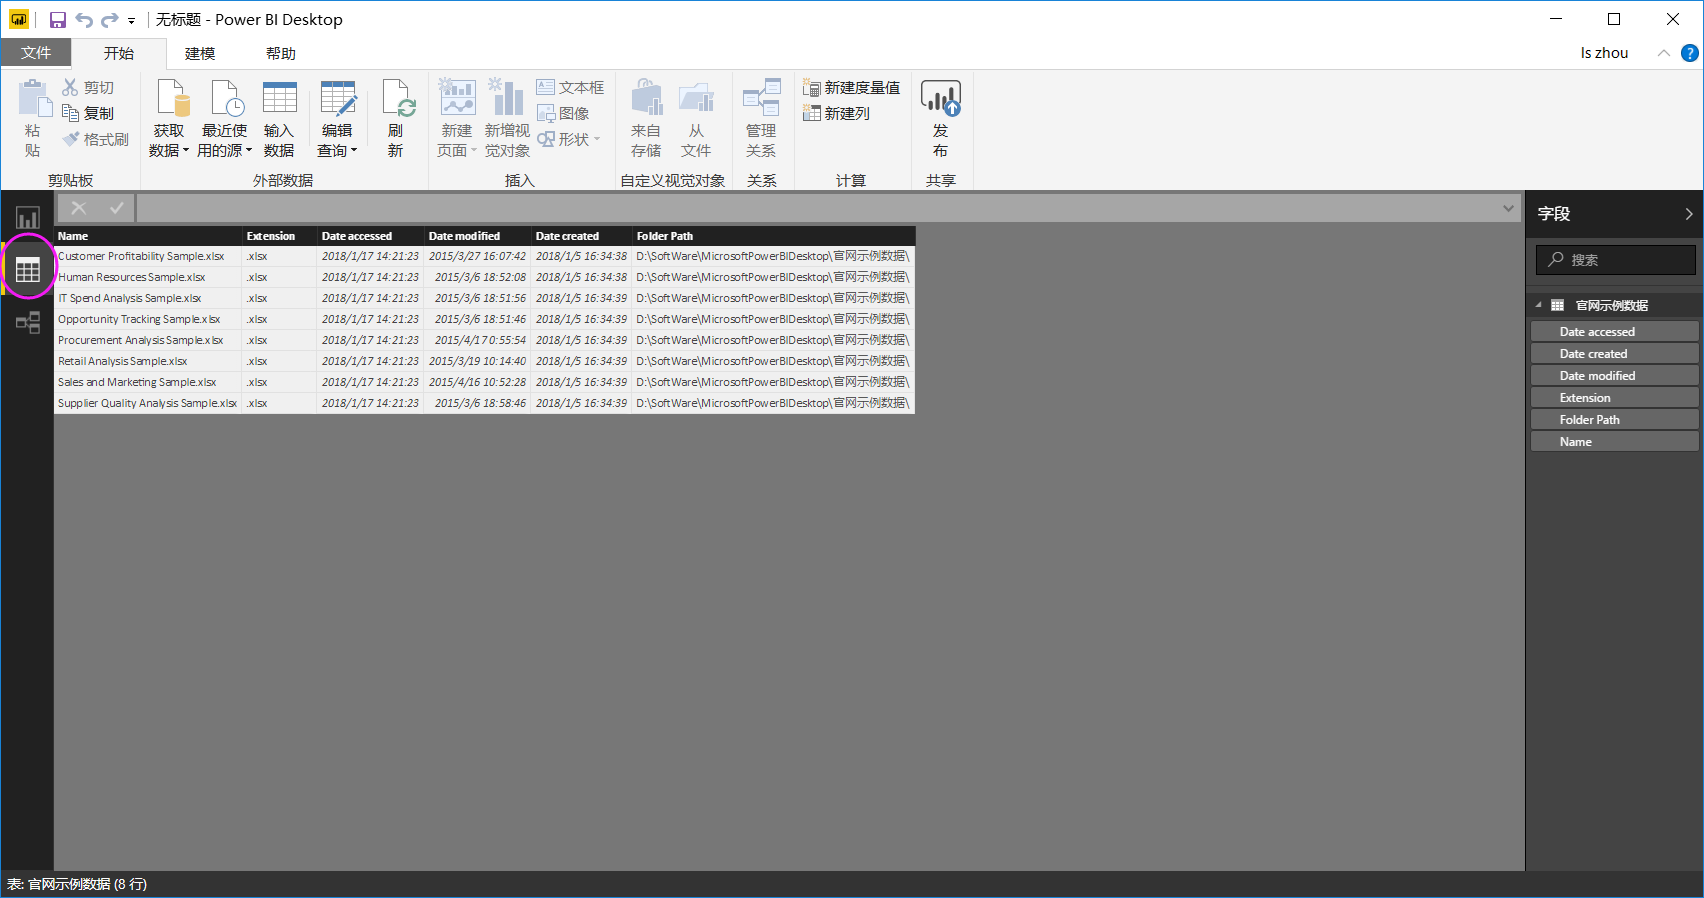Viewport: 1704px width, 898px height.
Task: Open quick access toolbar customization arrow
Action: click(x=131, y=21)
